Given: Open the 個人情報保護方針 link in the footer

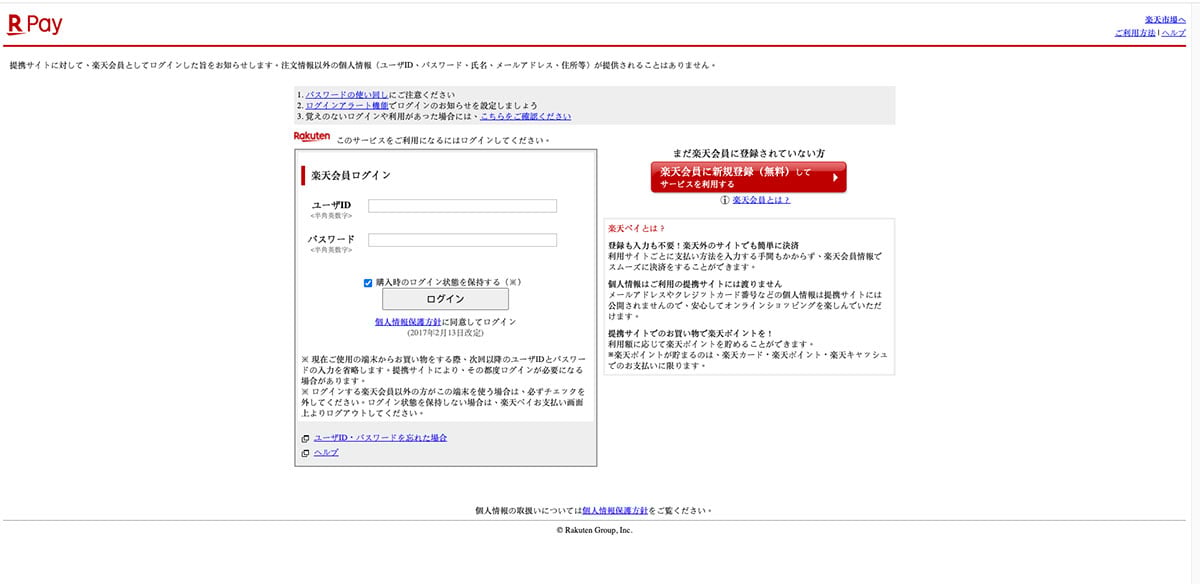Looking at the screenshot, I should [x=615, y=510].
